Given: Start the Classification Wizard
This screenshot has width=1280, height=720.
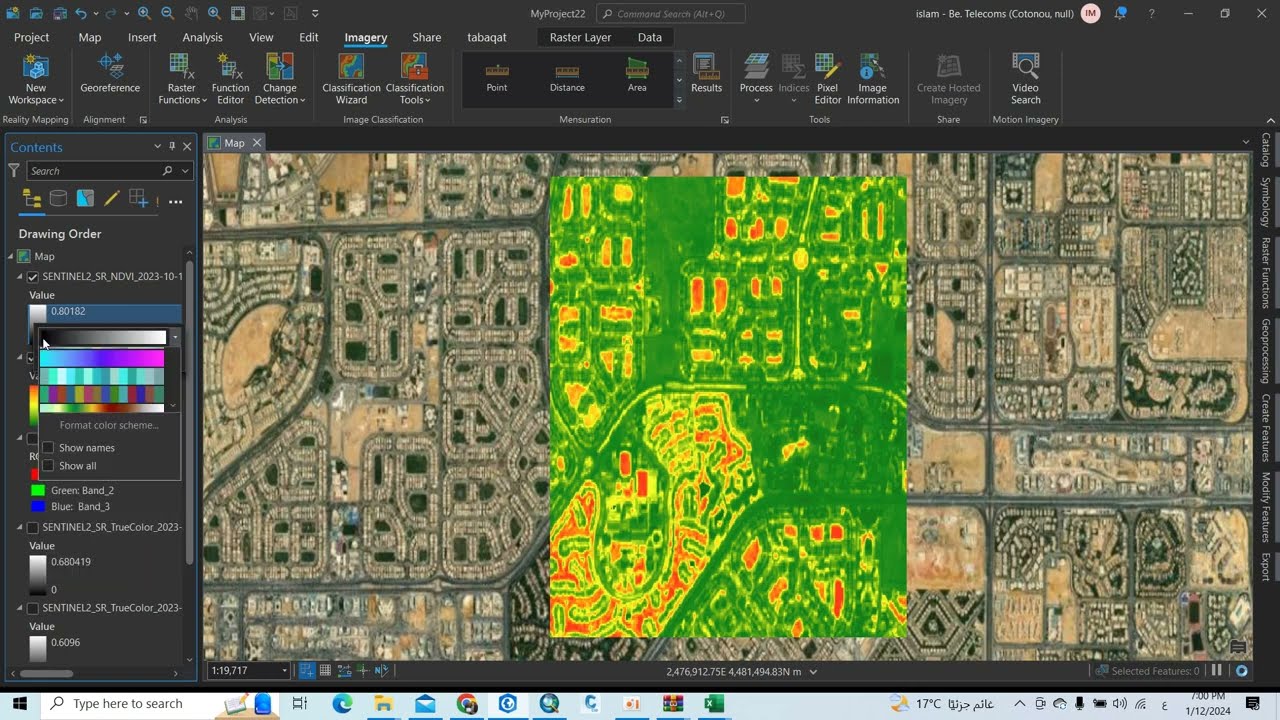Looking at the screenshot, I should pyautogui.click(x=351, y=80).
